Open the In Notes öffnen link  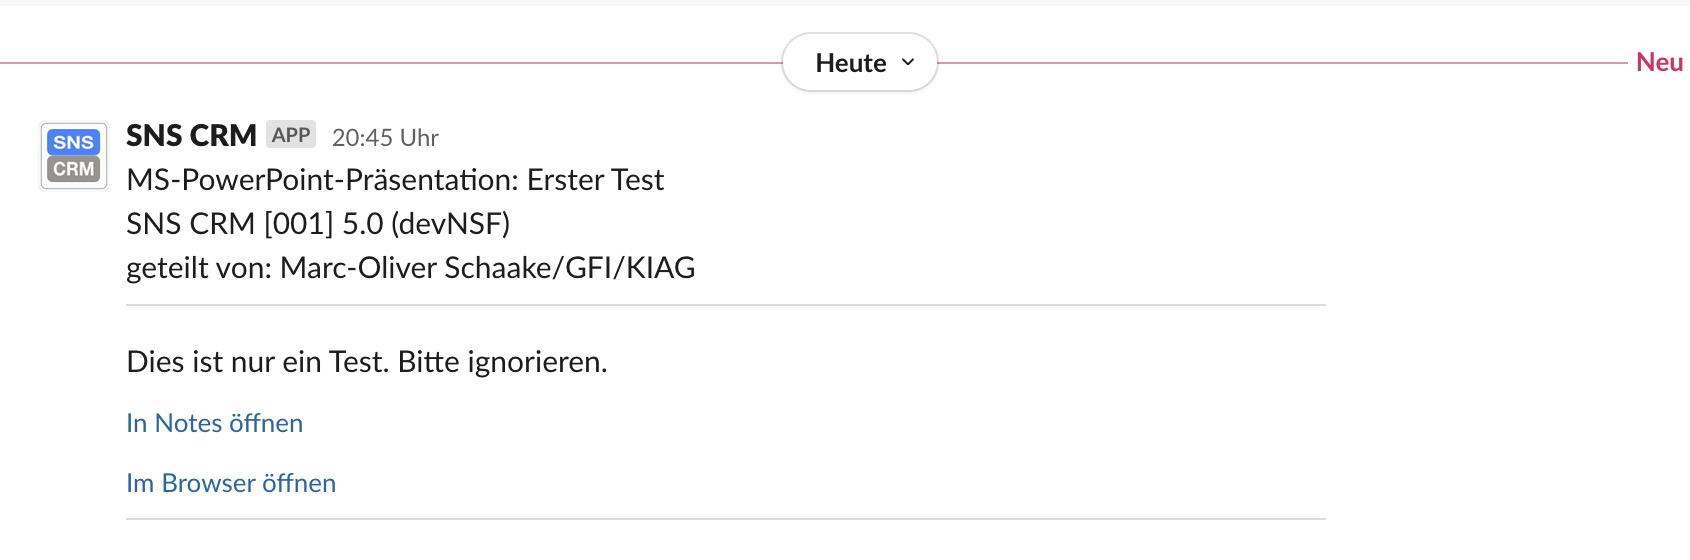tap(214, 423)
